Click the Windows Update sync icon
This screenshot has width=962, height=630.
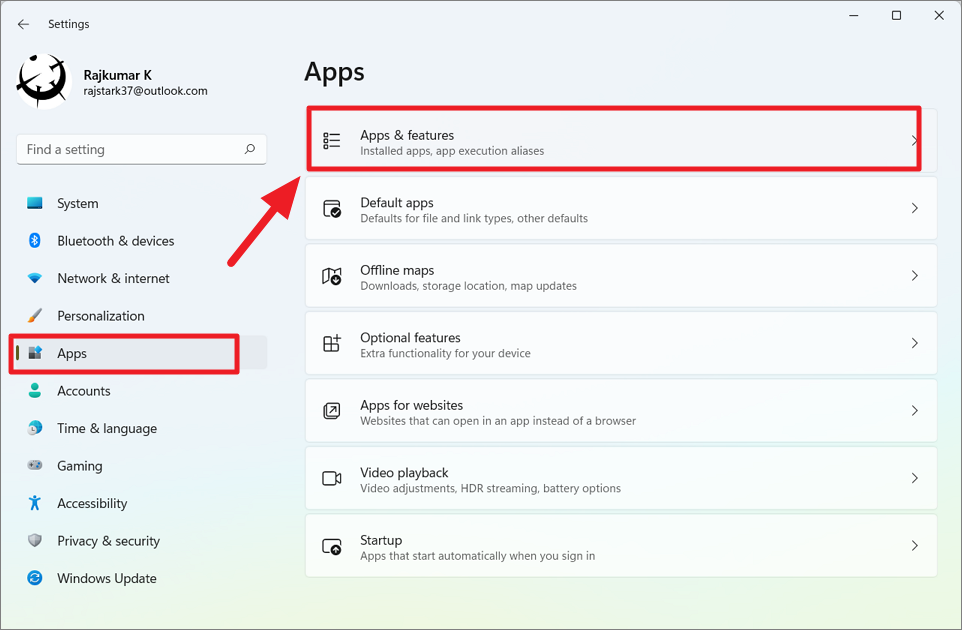tap(35, 578)
